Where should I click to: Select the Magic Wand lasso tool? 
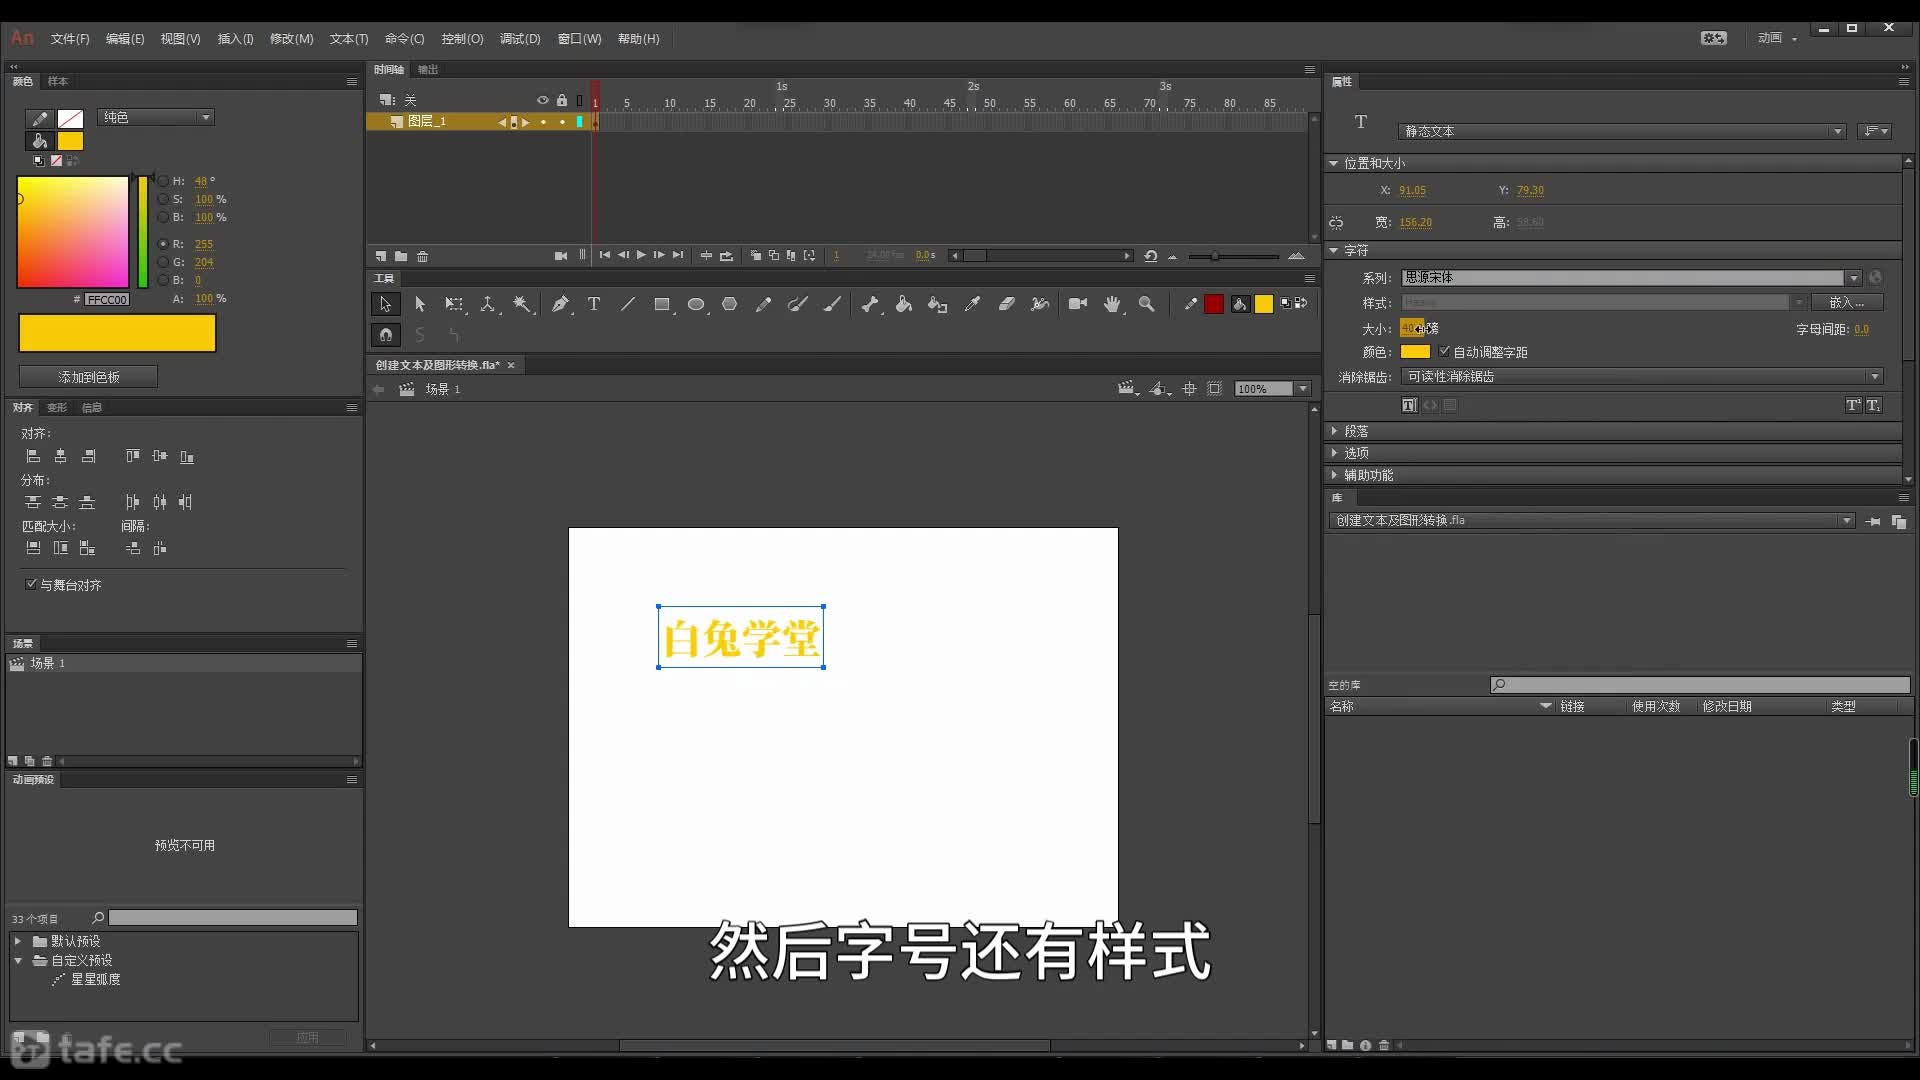[x=522, y=304]
